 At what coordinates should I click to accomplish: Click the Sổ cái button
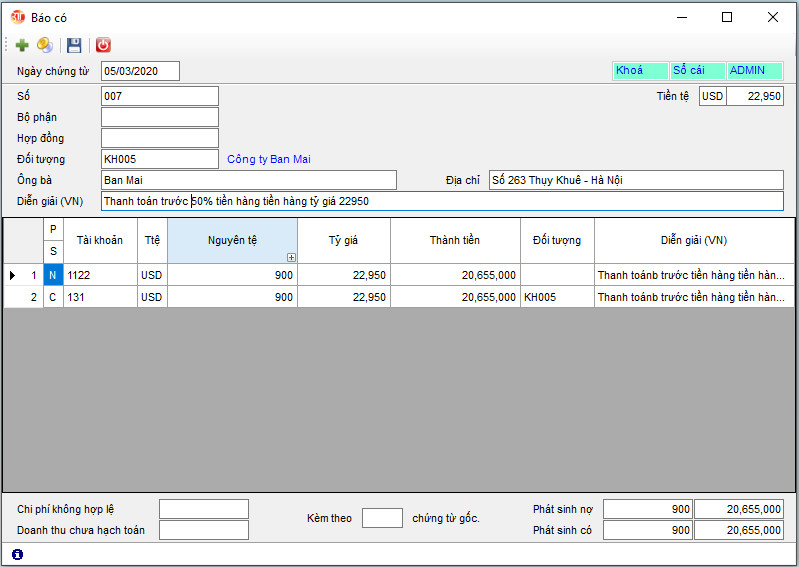click(697, 71)
